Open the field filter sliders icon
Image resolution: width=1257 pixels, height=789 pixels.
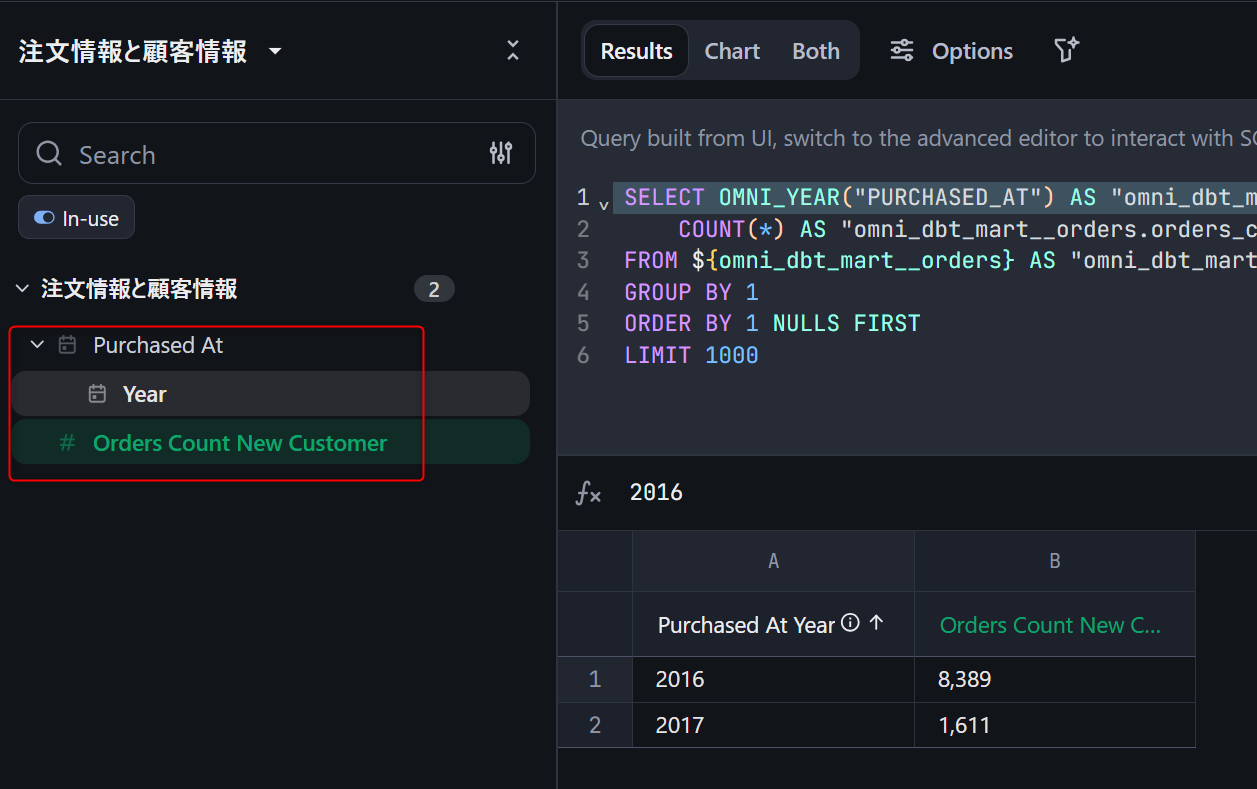point(500,153)
